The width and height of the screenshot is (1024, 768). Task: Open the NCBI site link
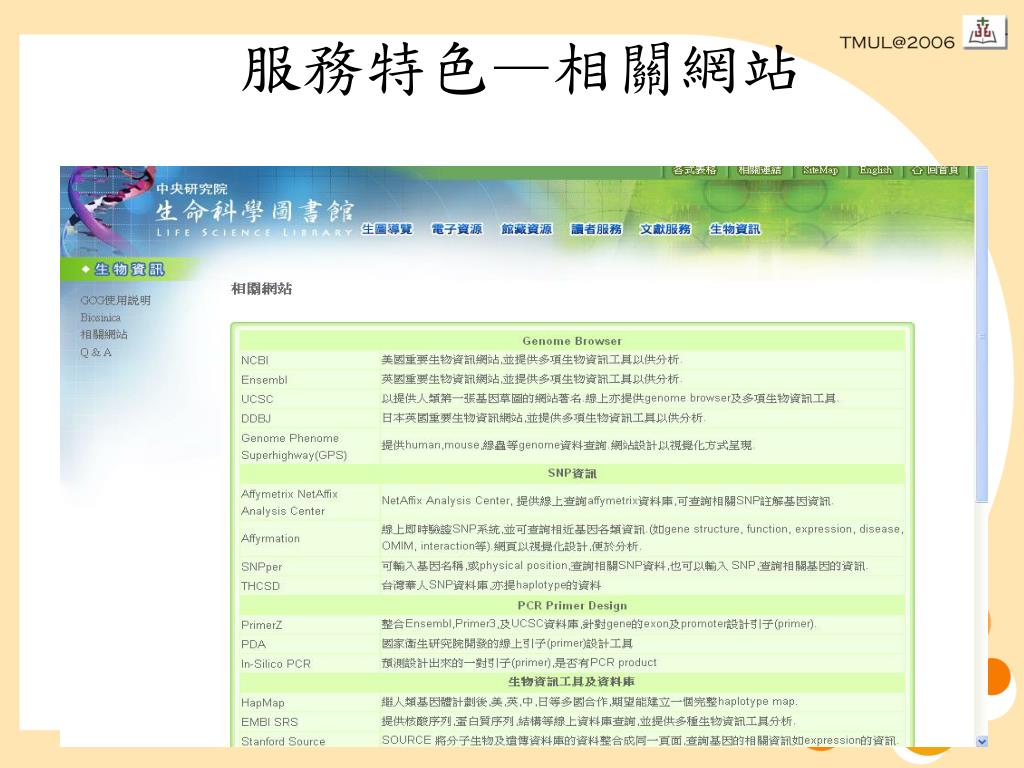(255, 360)
